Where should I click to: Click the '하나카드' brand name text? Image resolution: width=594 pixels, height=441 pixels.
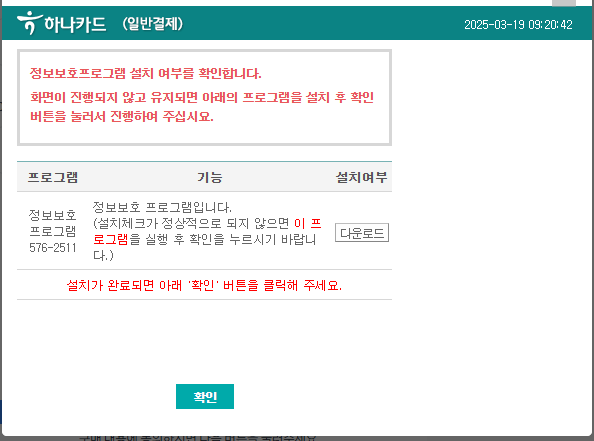(x=75, y=24)
